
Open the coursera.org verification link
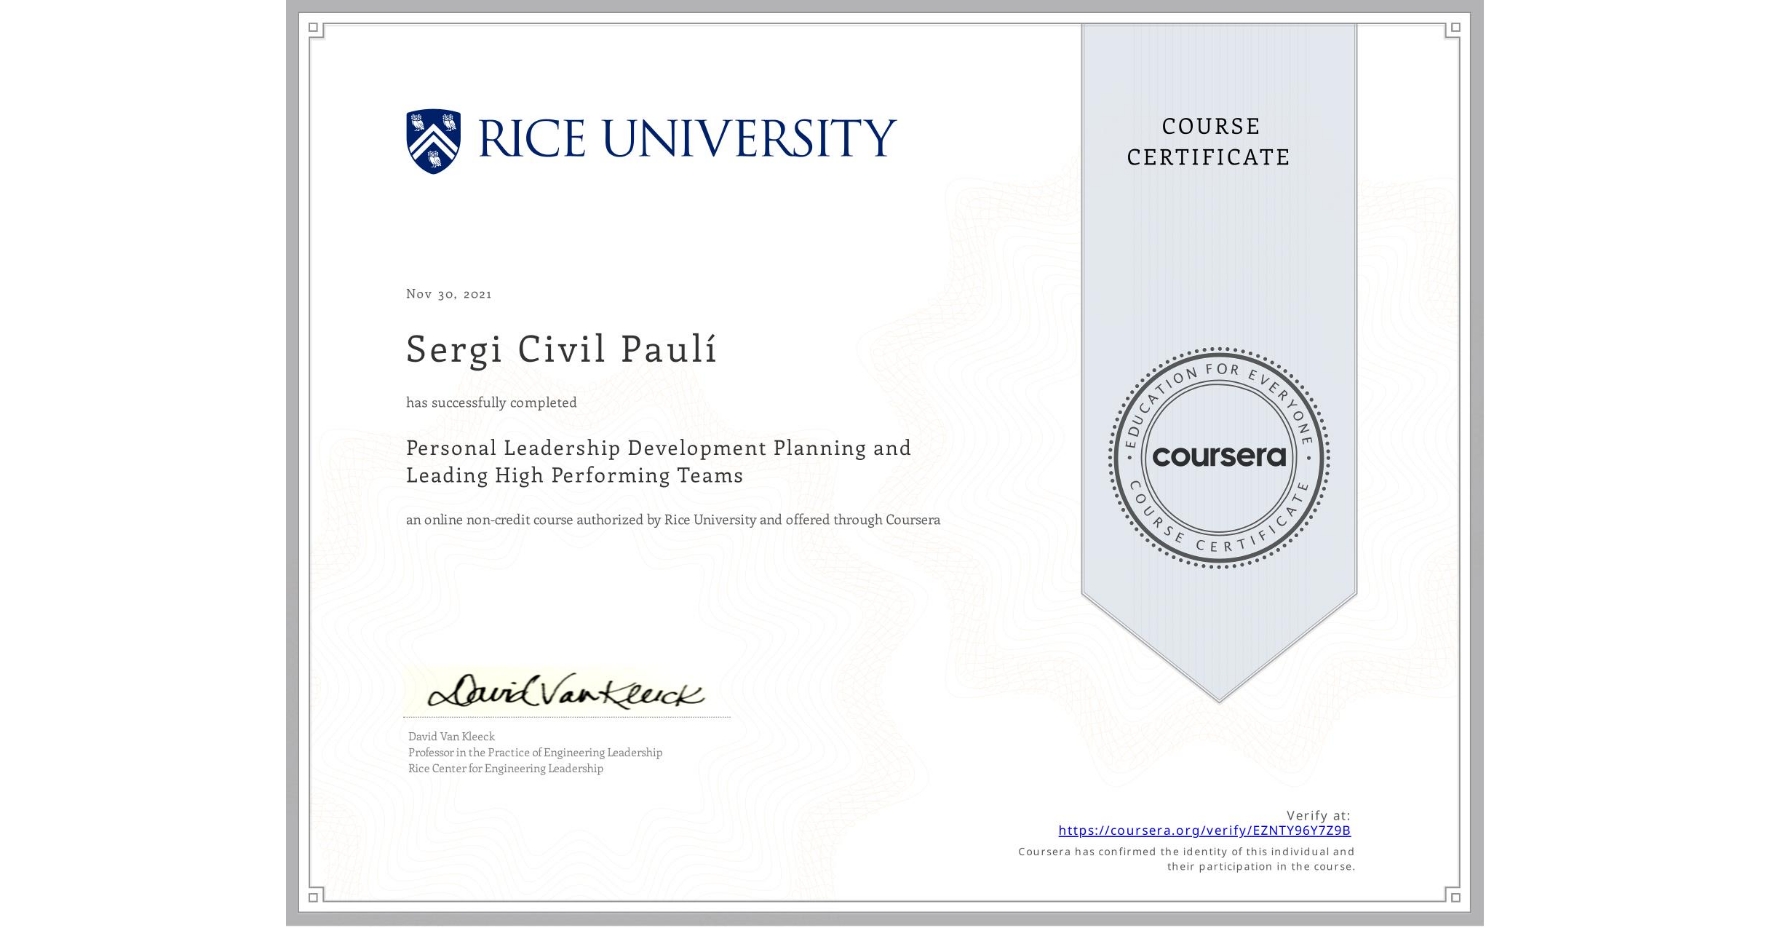coord(1205,831)
